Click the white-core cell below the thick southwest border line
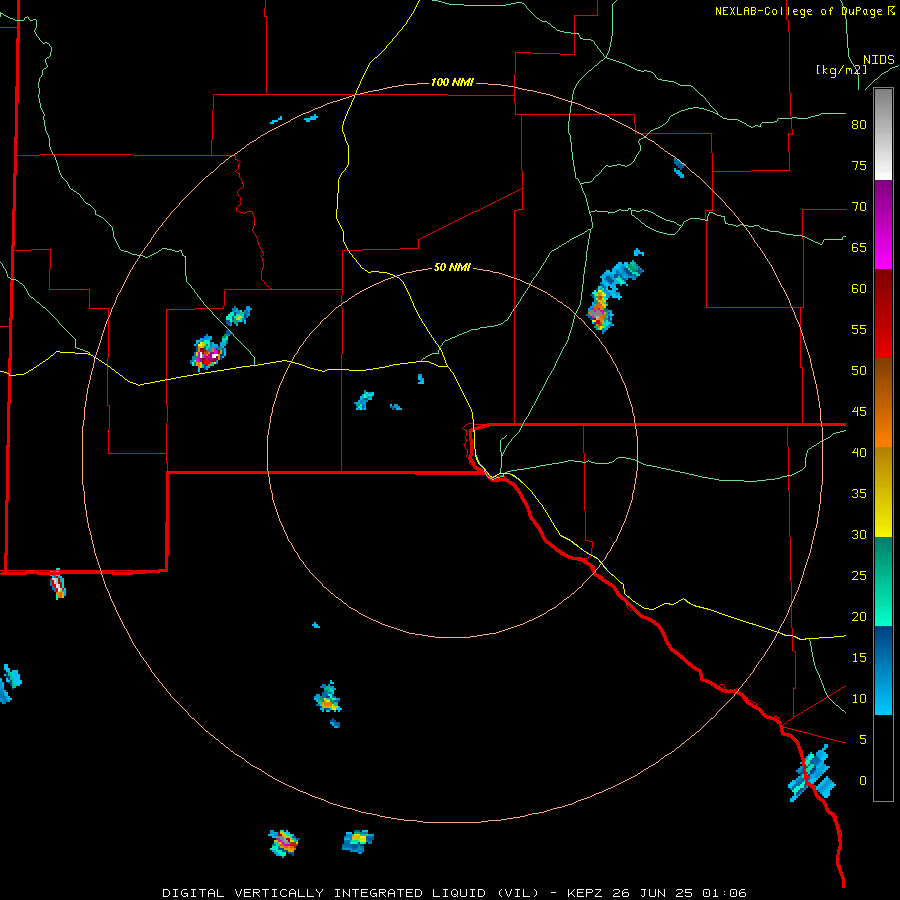Screen dimensions: 900x900 point(57,584)
